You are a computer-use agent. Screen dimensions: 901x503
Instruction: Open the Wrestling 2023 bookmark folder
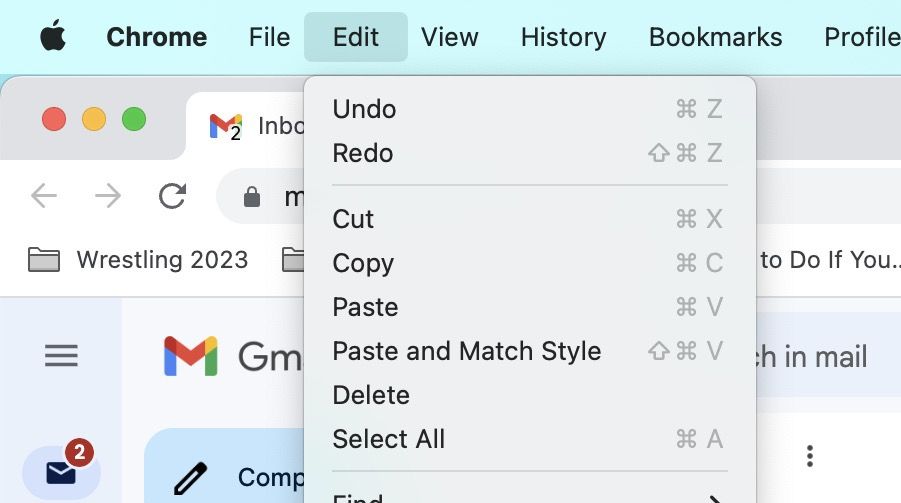[138, 260]
